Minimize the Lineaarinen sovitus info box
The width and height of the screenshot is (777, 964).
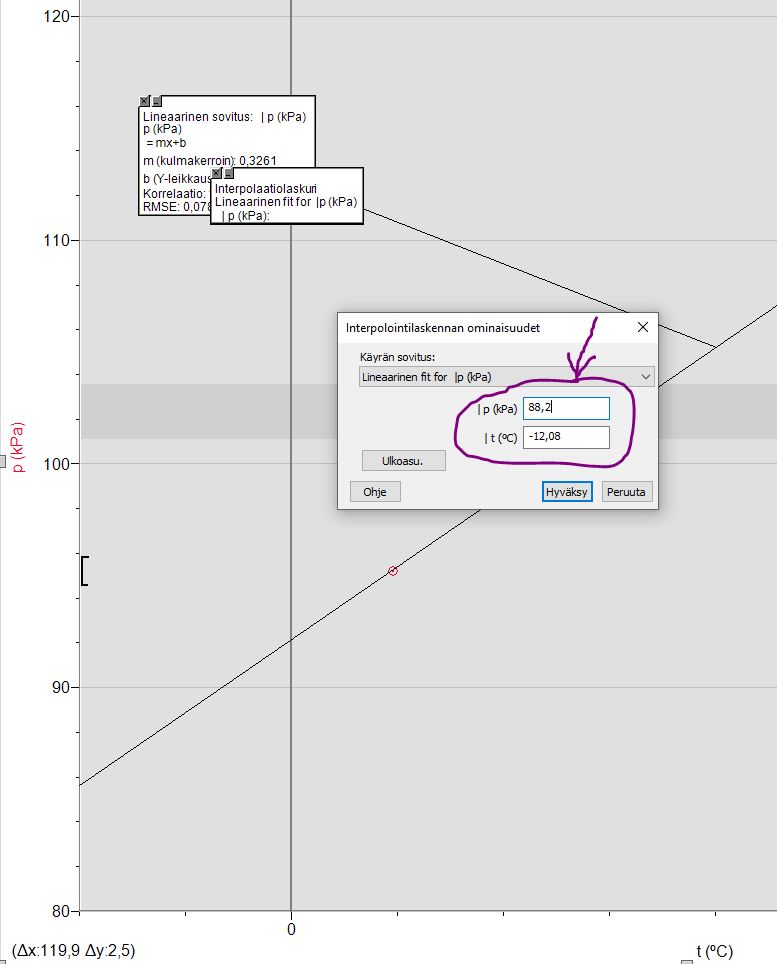[x=157, y=102]
